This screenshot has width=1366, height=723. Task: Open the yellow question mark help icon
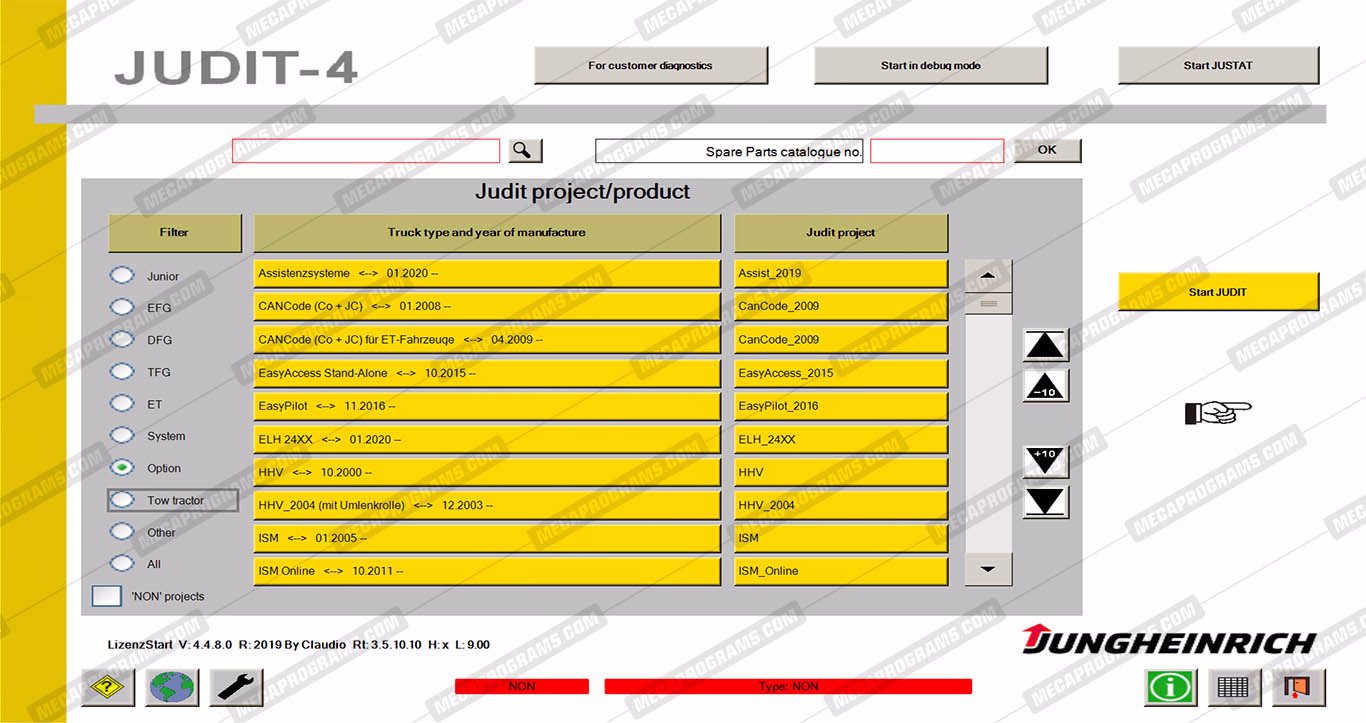(x=108, y=687)
